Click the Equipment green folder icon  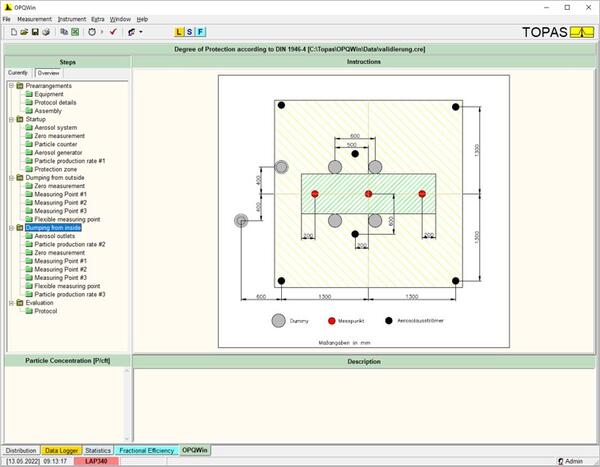point(29,94)
